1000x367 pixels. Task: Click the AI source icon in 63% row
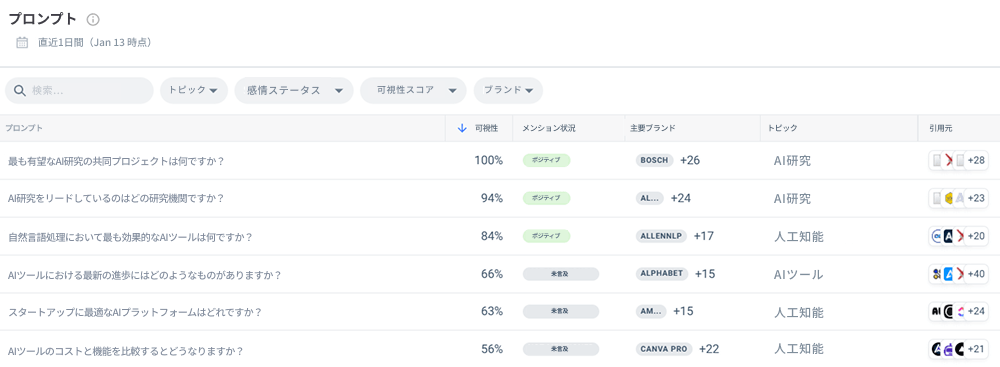(936, 311)
